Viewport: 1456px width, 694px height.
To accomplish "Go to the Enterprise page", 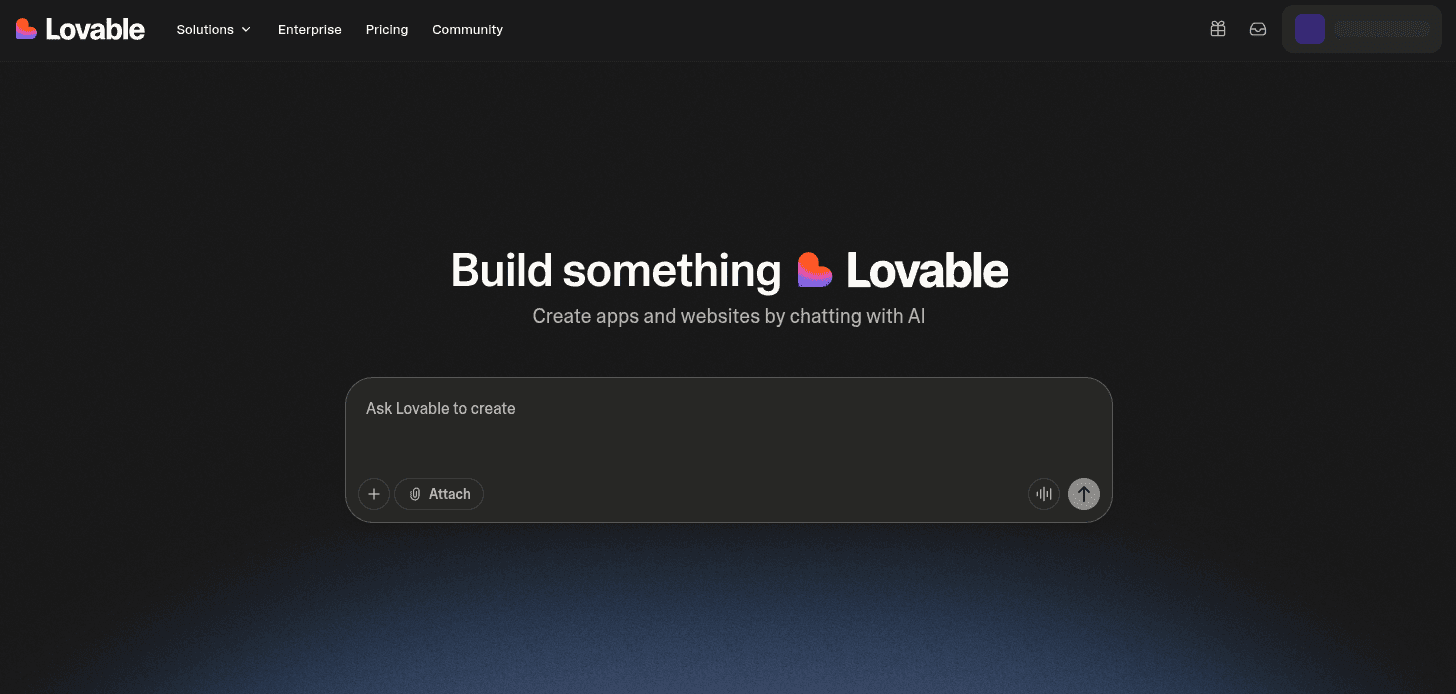I will [x=309, y=29].
